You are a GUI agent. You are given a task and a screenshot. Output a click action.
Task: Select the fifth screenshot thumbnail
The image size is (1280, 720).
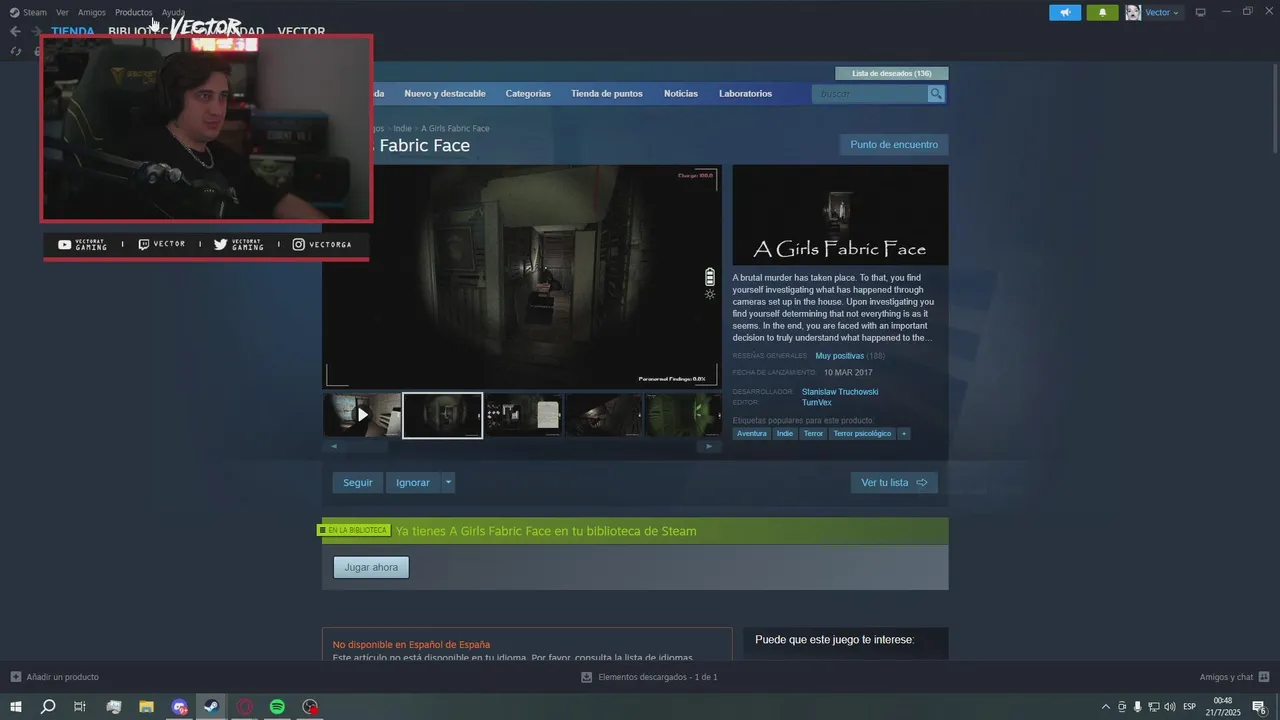pyautogui.click(x=683, y=414)
